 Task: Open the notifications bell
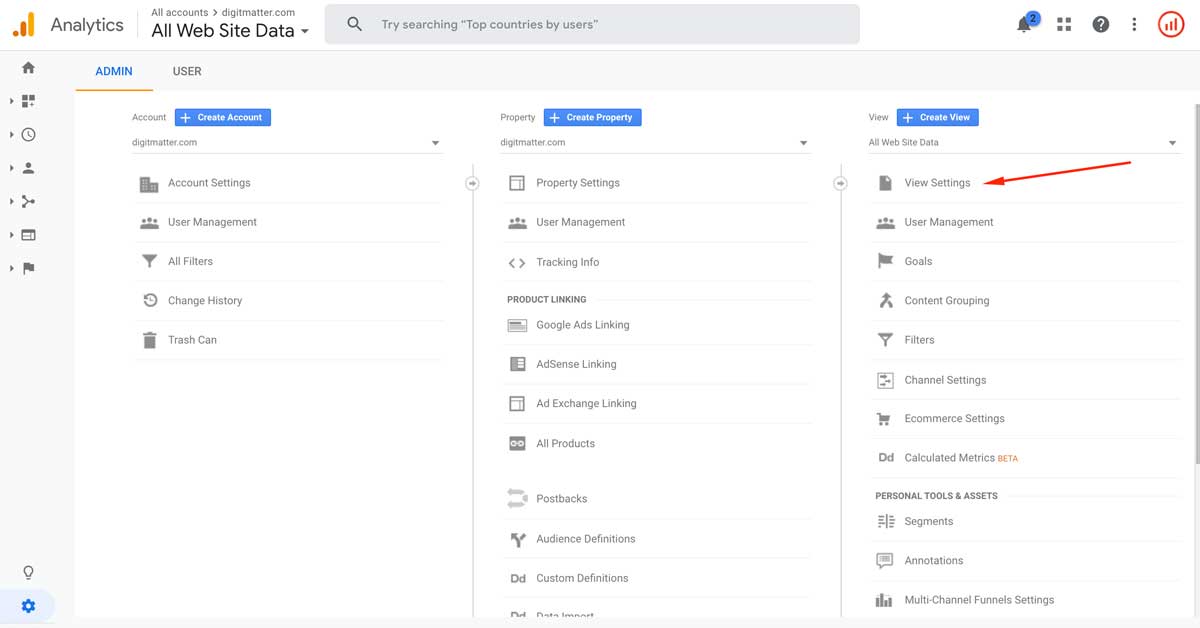[1025, 24]
